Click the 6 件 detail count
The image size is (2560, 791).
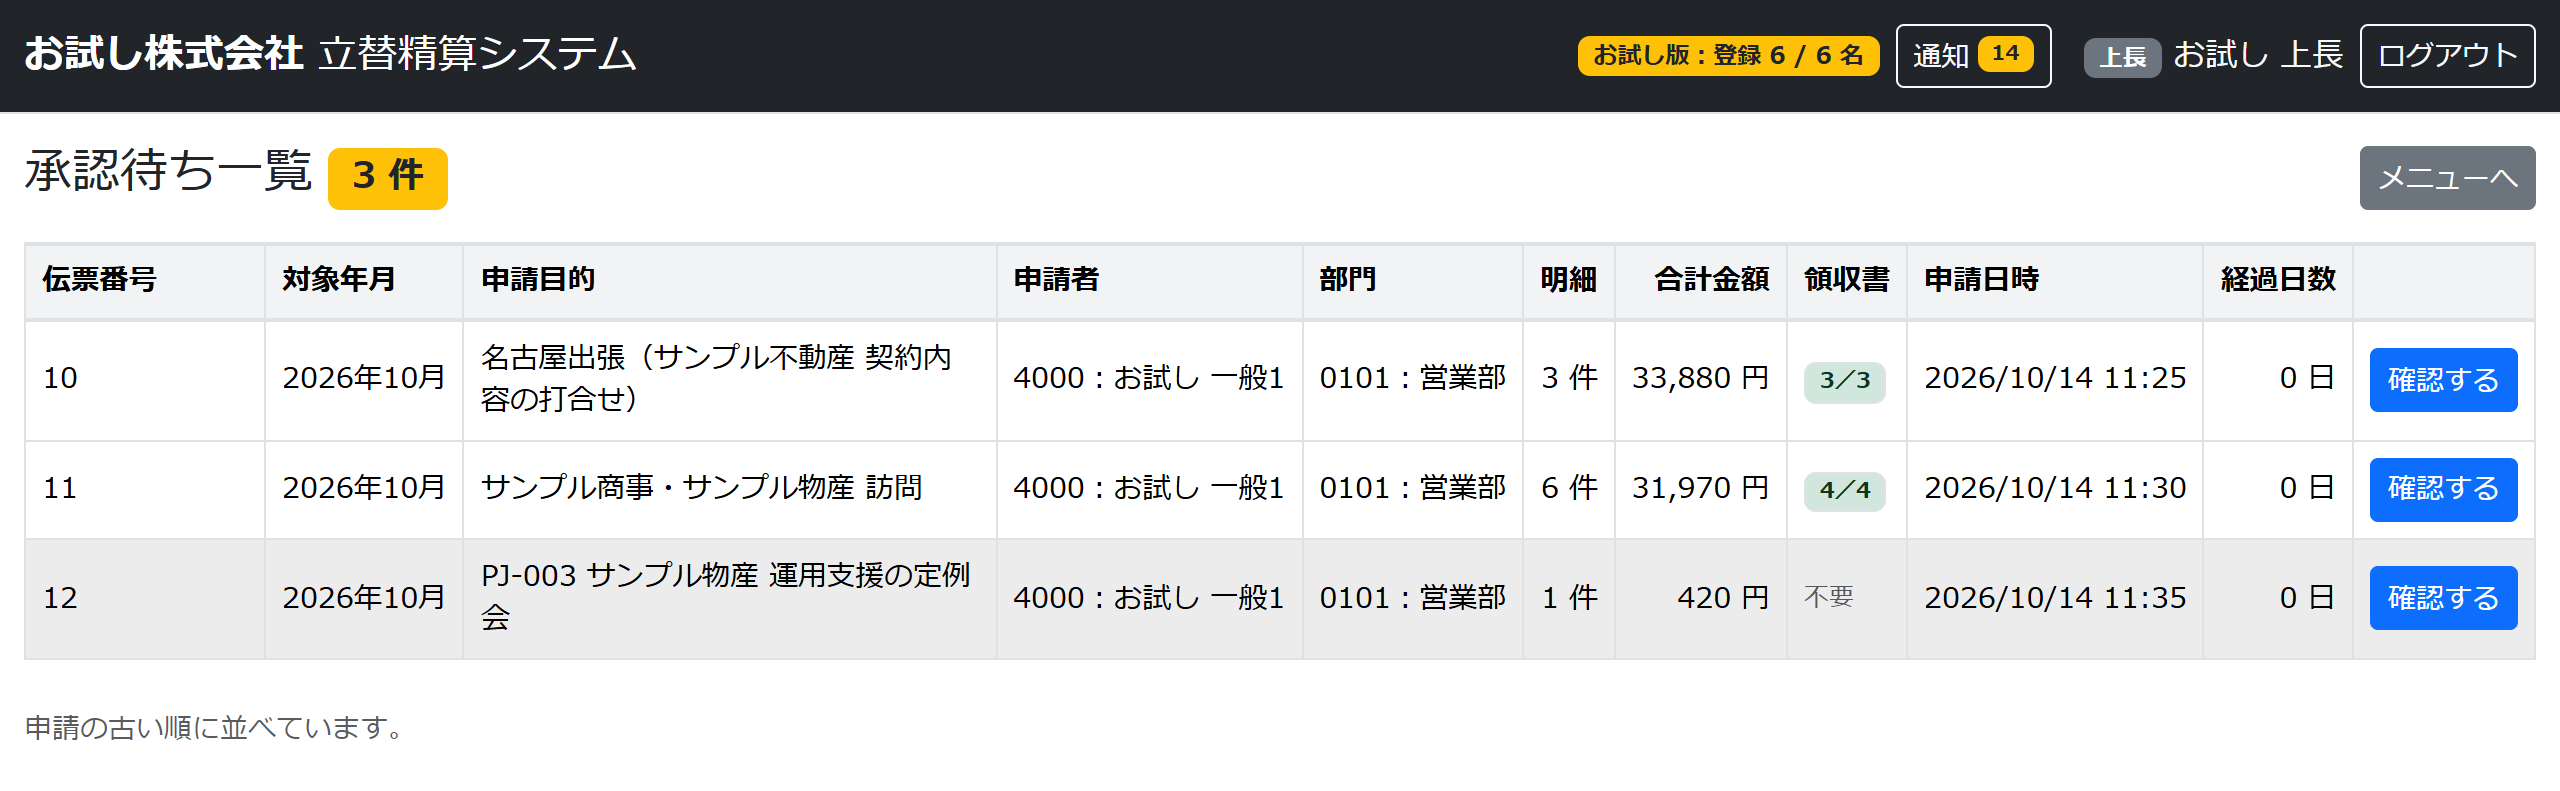coord(1569,488)
